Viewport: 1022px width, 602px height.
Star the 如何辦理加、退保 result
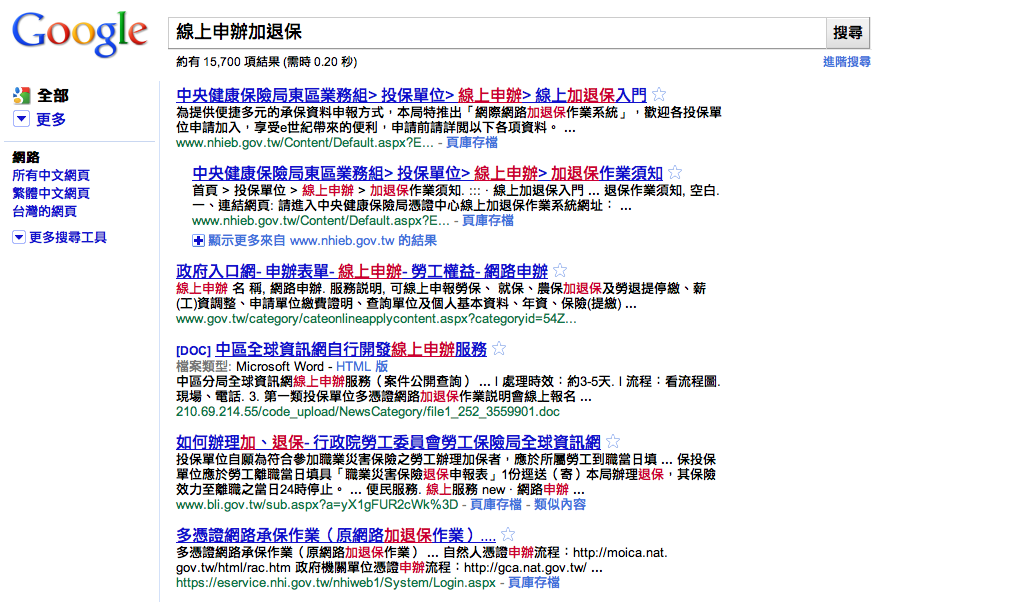pyautogui.click(x=613, y=442)
